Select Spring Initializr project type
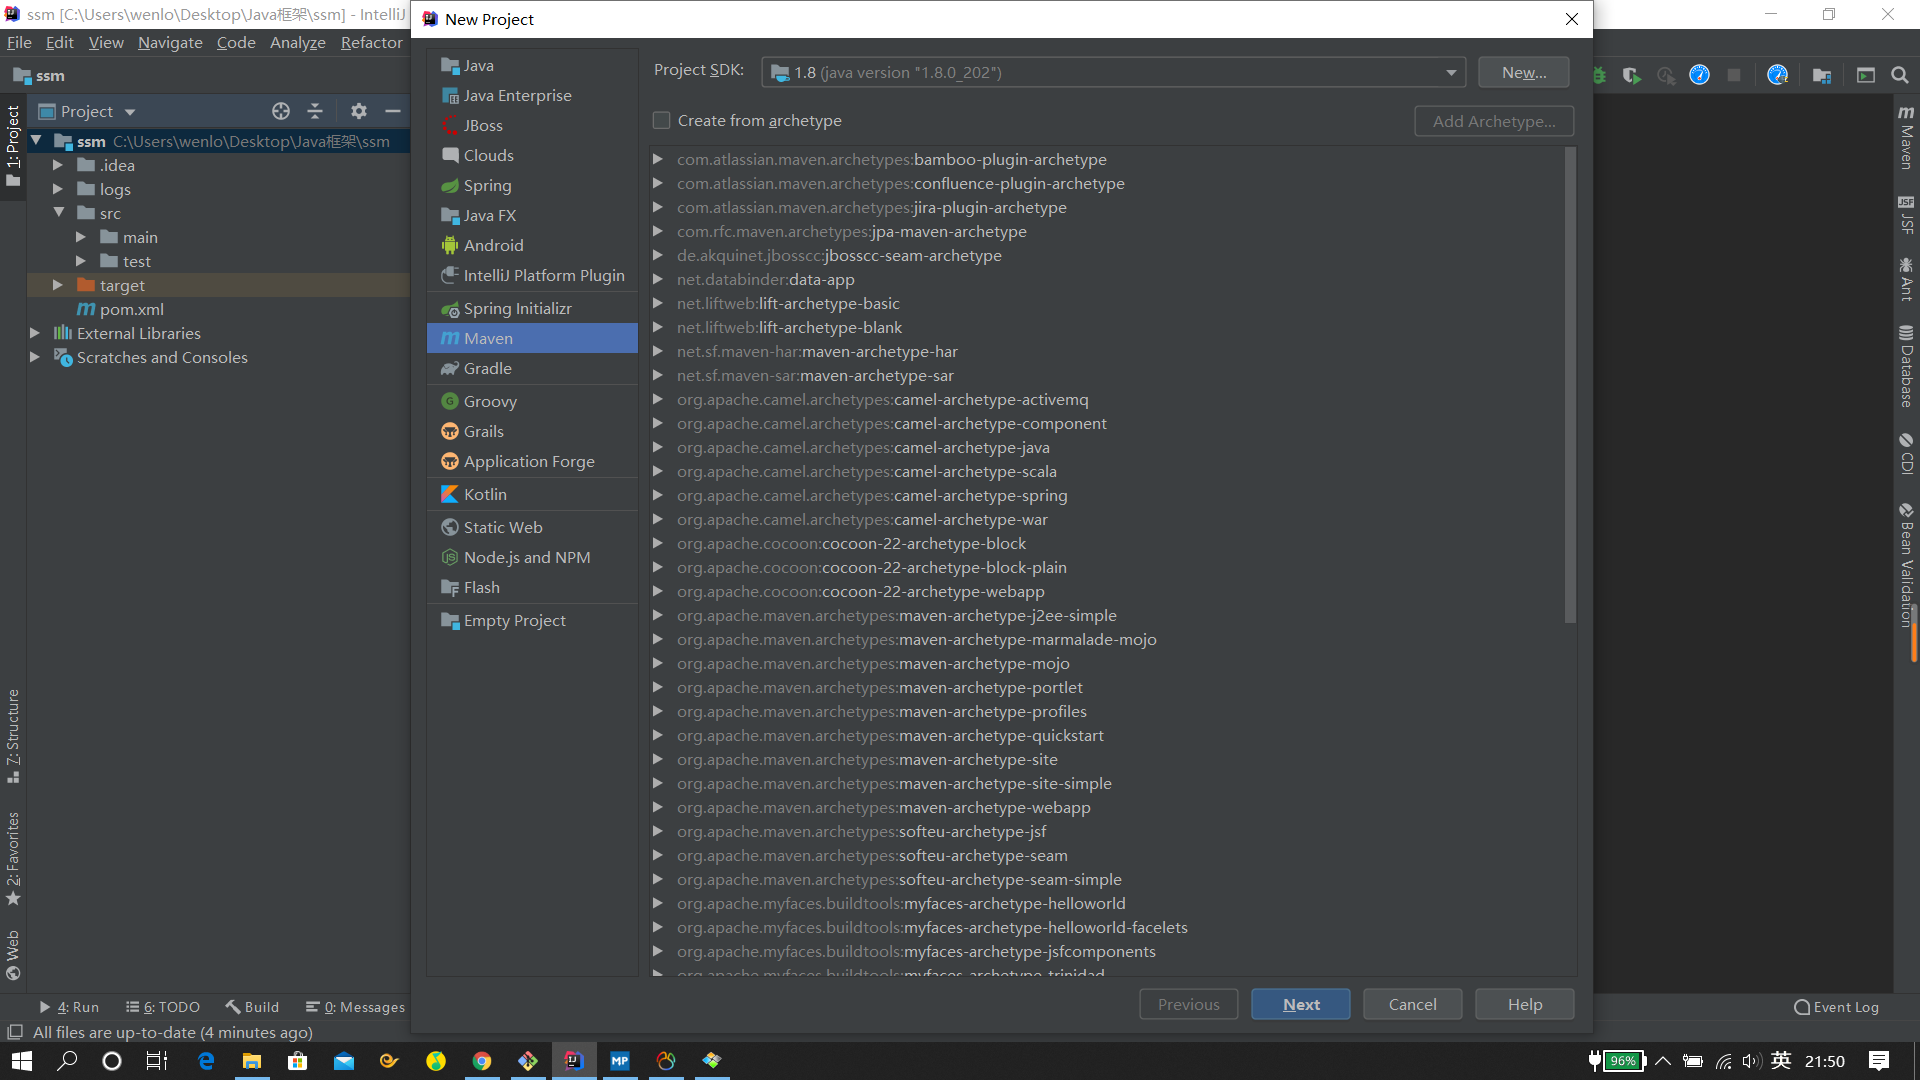 pos(517,308)
